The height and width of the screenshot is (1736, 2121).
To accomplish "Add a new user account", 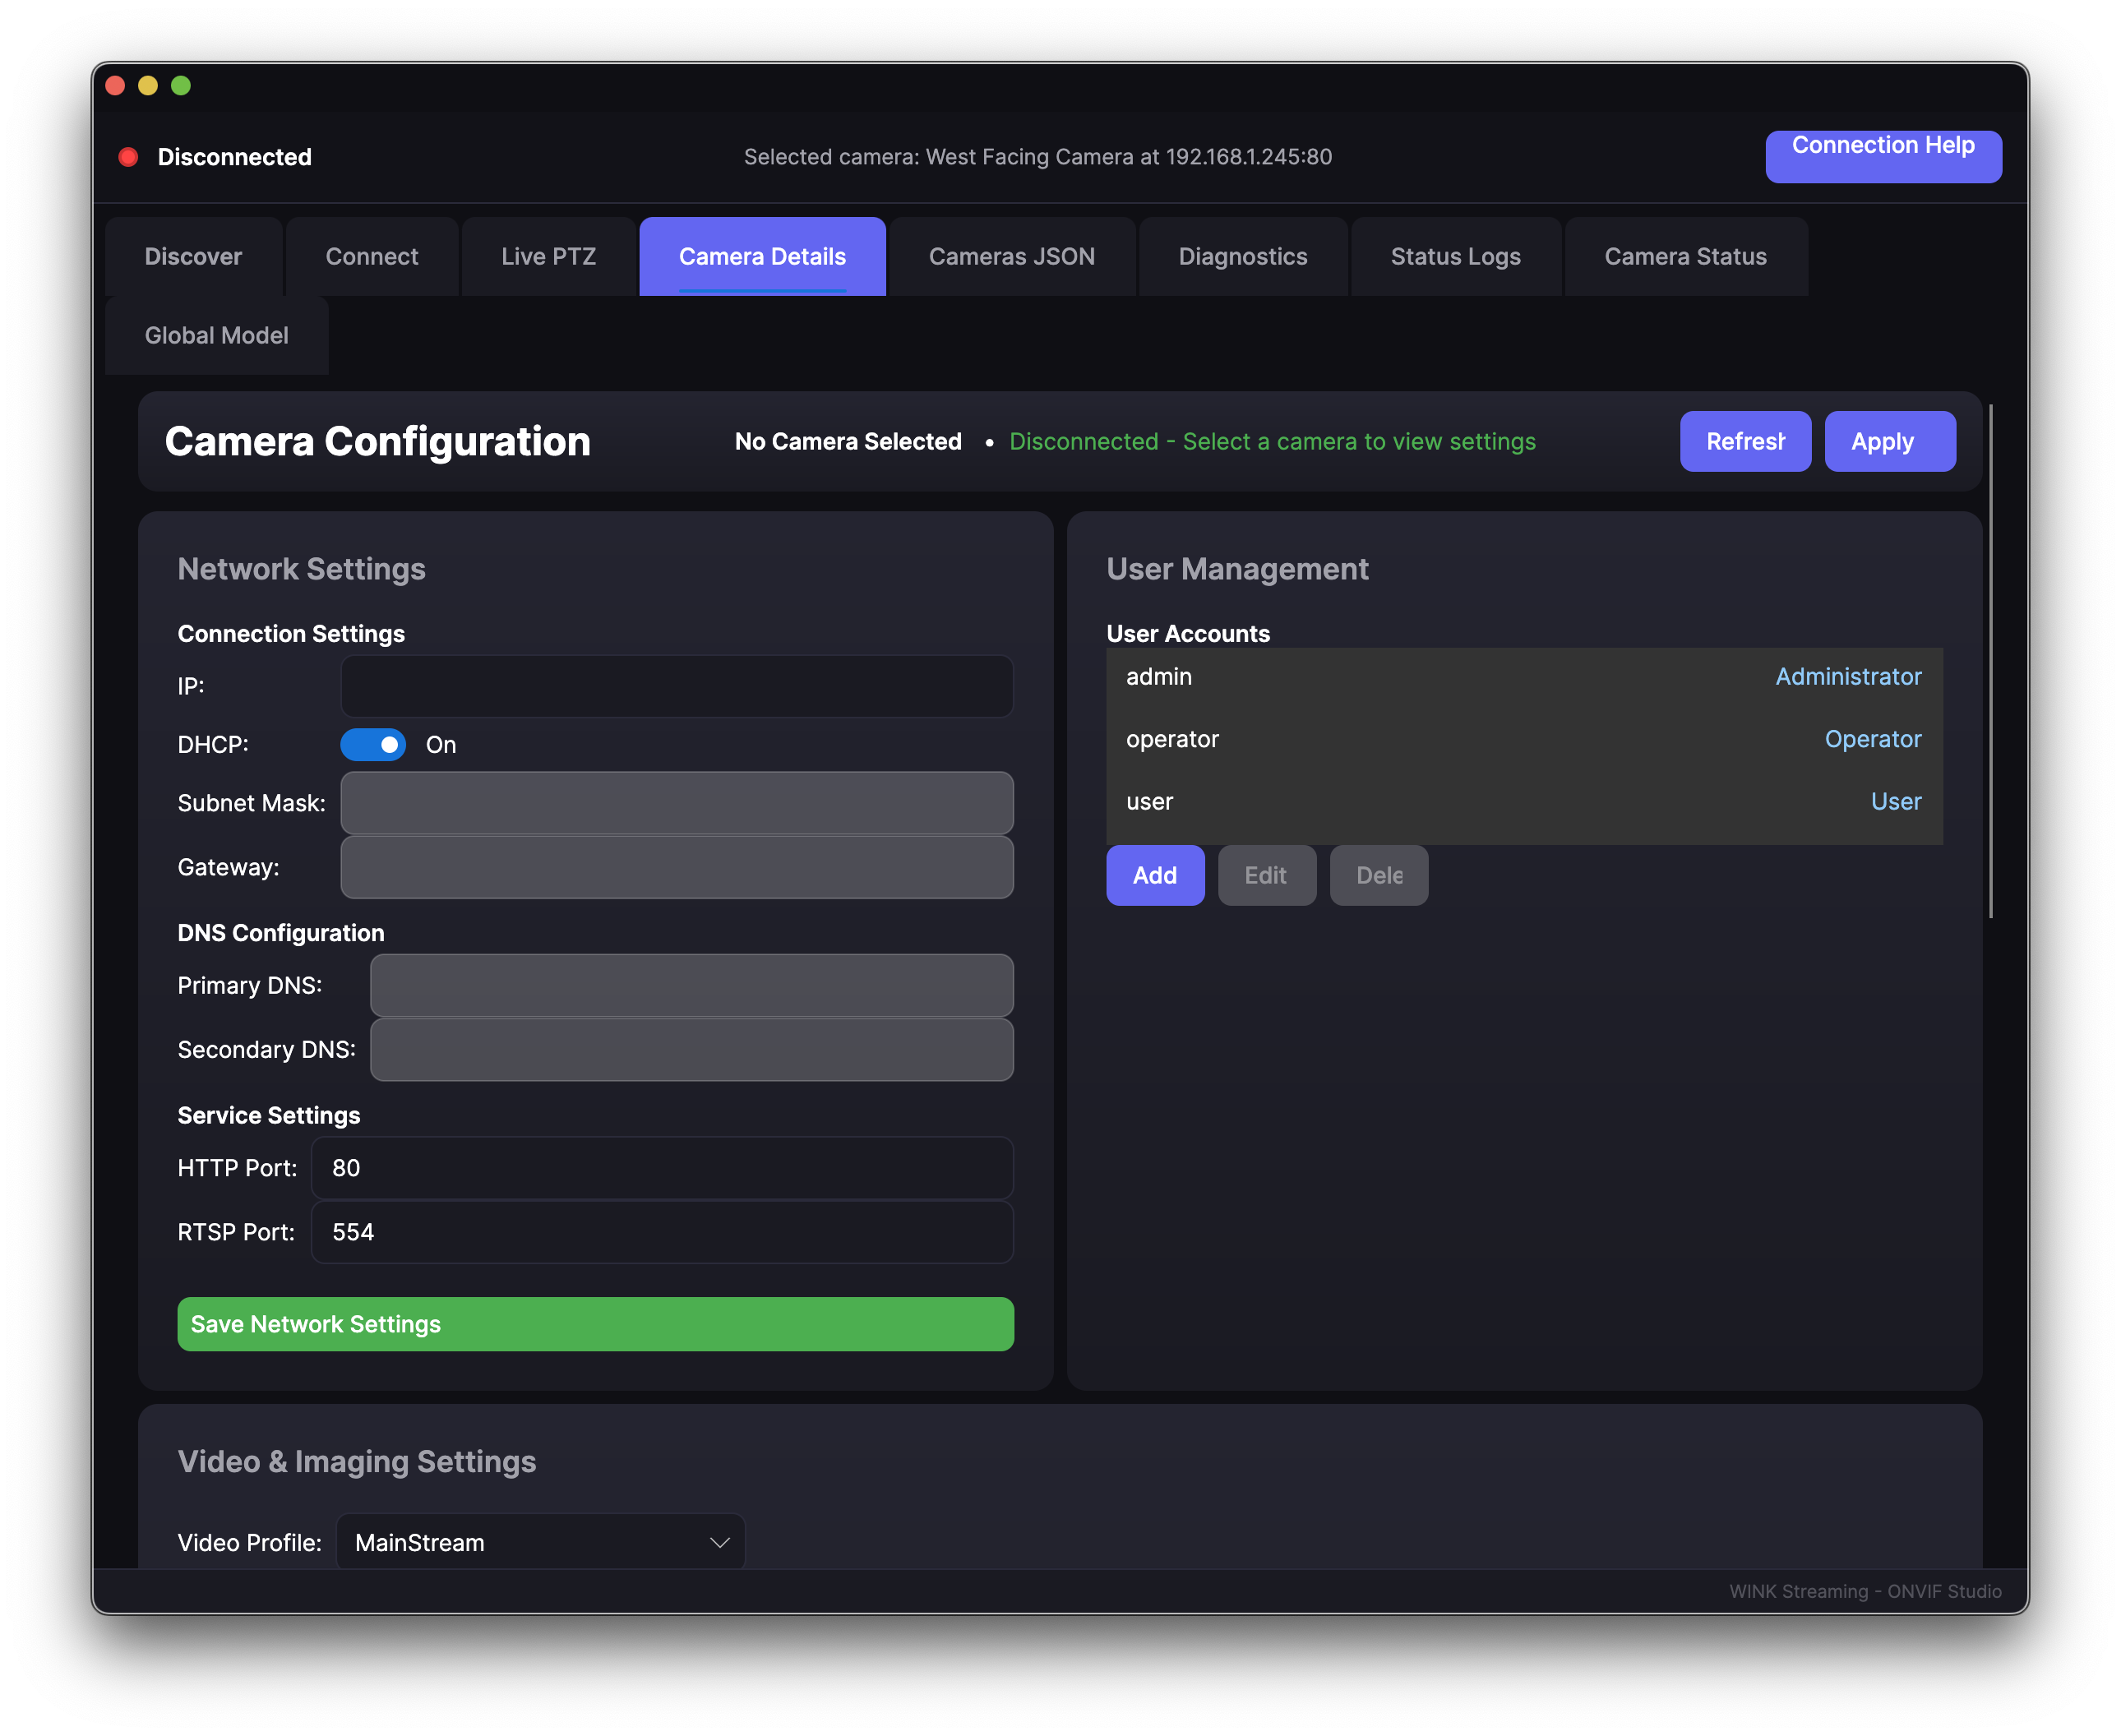I will click(x=1155, y=875).
